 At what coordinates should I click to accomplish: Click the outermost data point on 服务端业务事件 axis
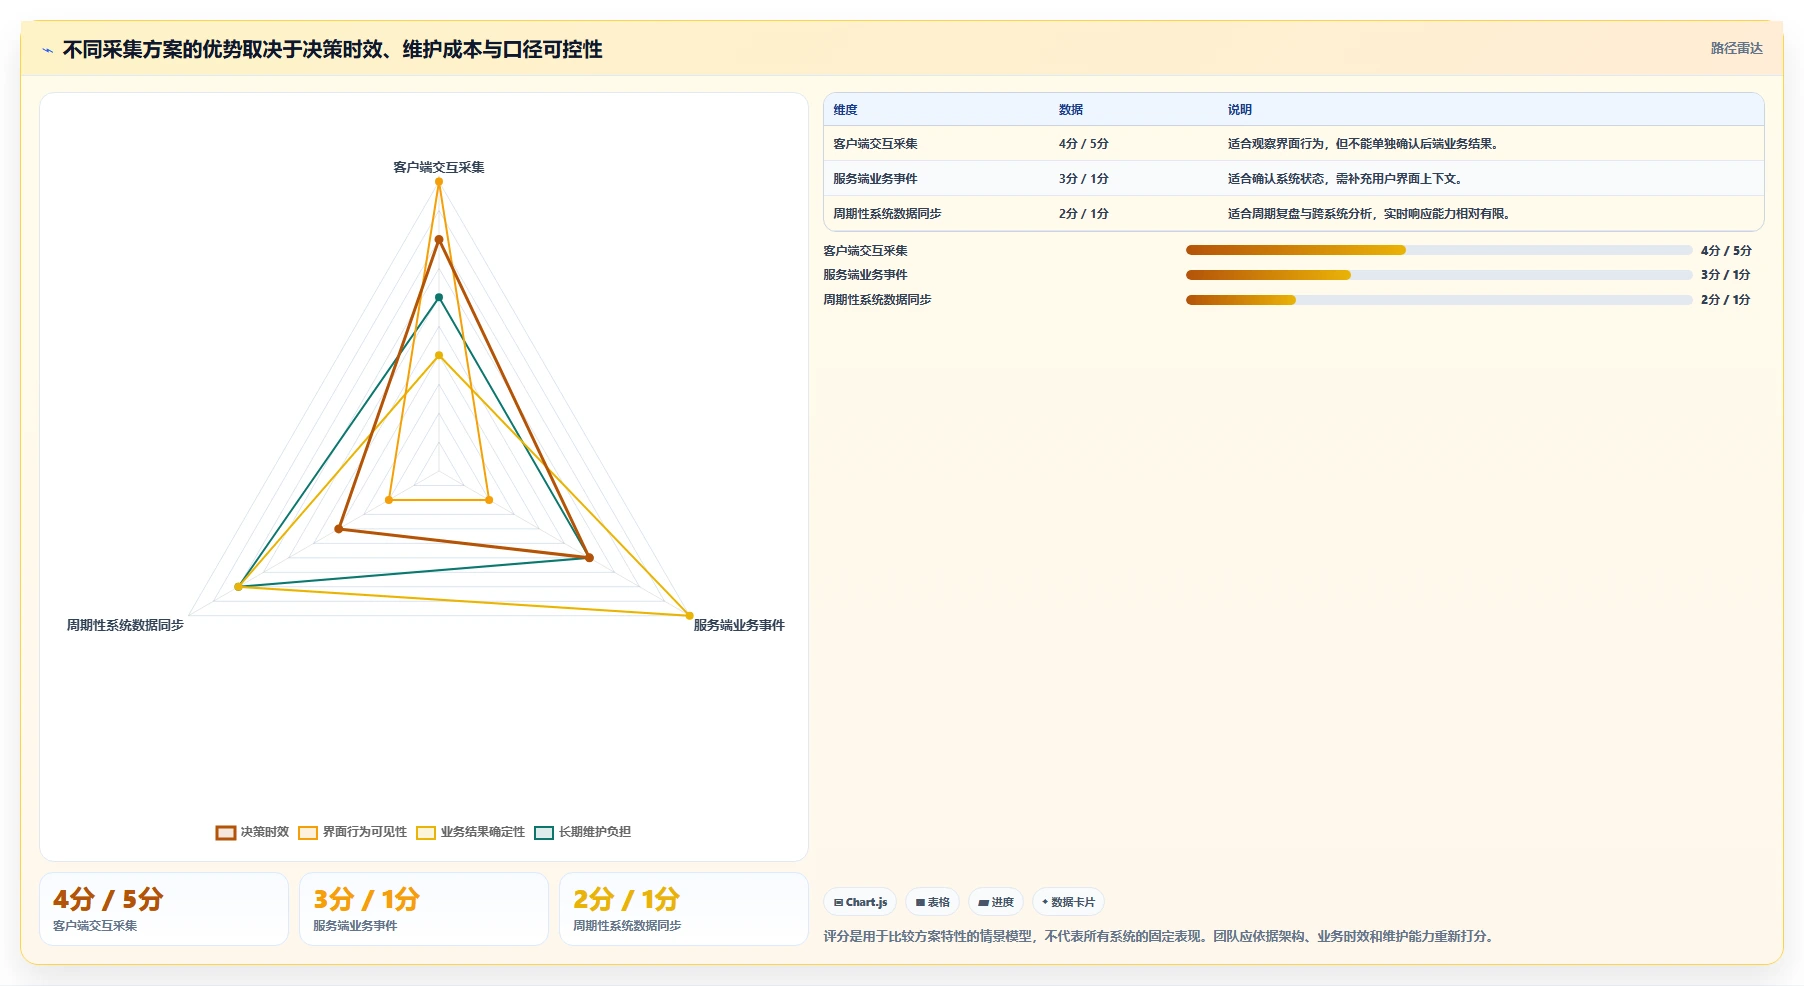pos(689,616)
